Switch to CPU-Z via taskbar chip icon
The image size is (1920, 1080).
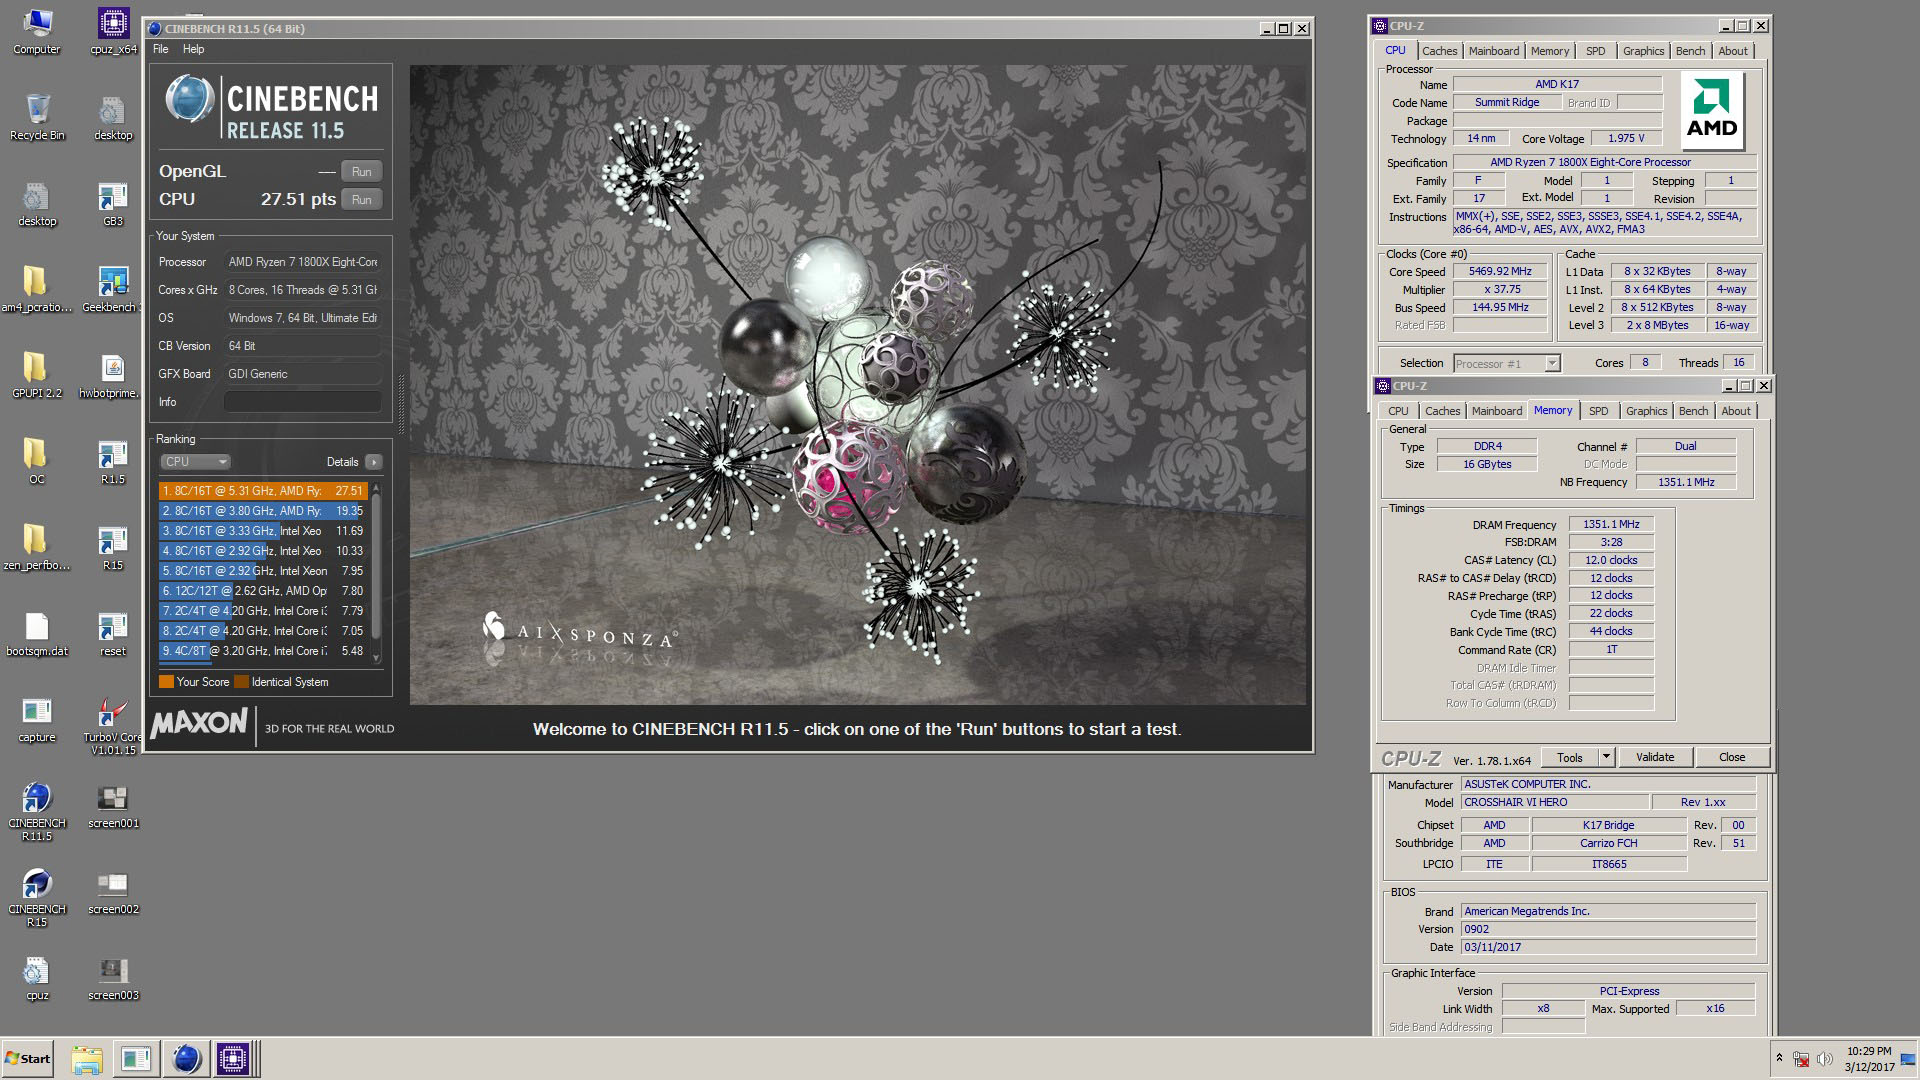pos(233,1059)
